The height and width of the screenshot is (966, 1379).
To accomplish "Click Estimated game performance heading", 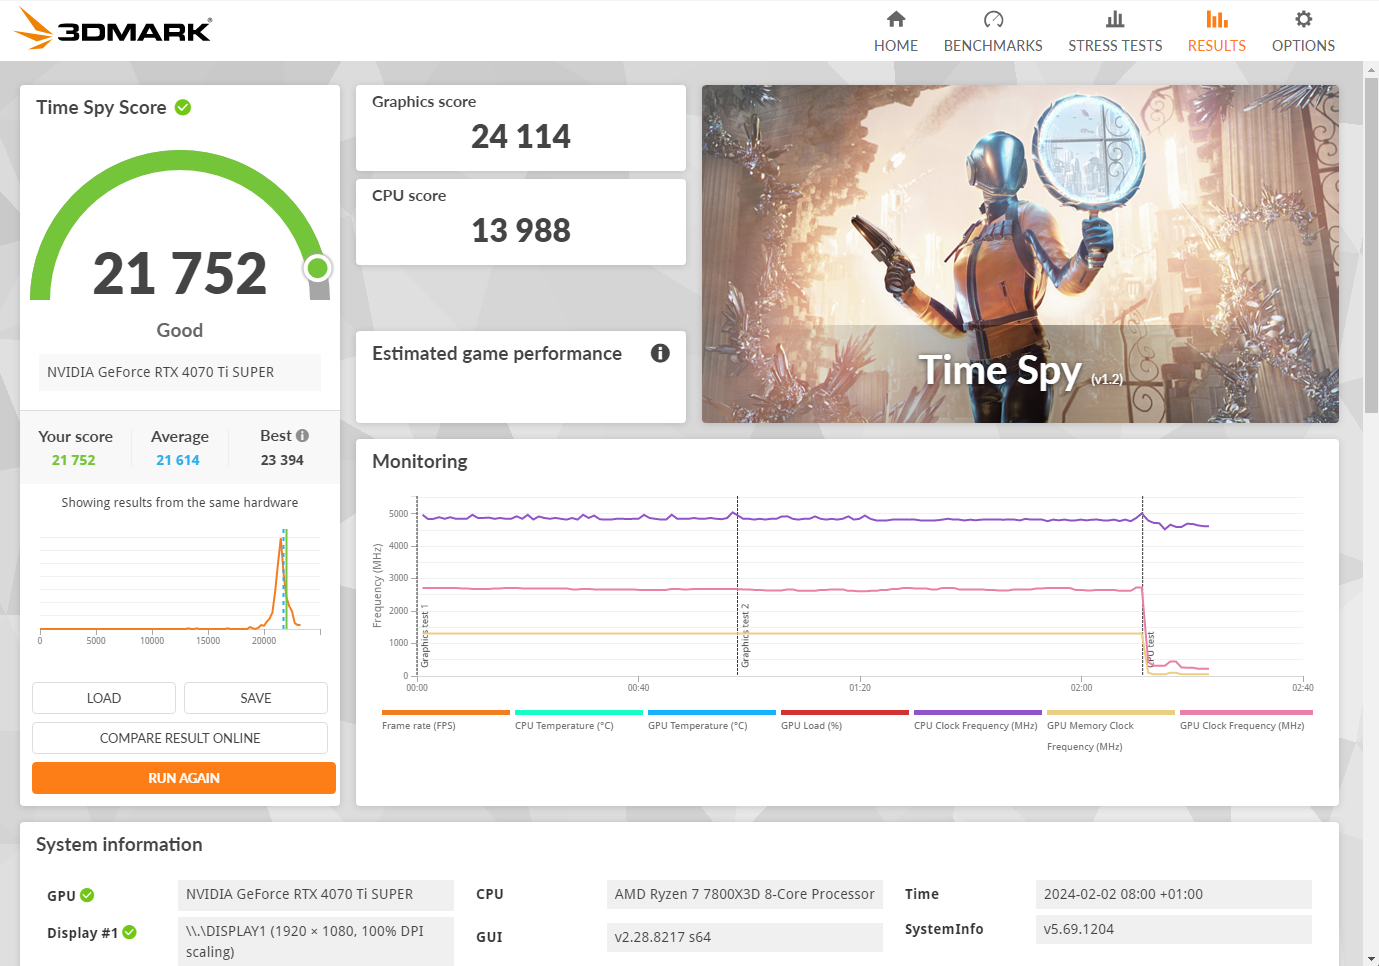I will pyautogui.click(x=497, y=353).
